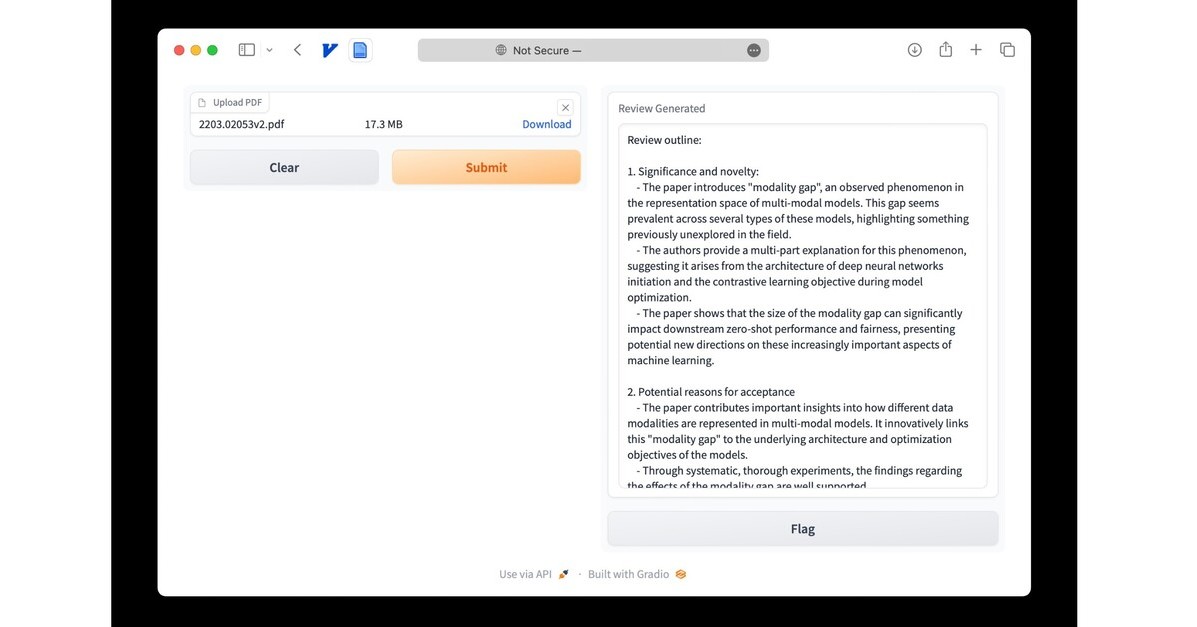
Task: Show Safari downloads list
Action: pos(914,50)
